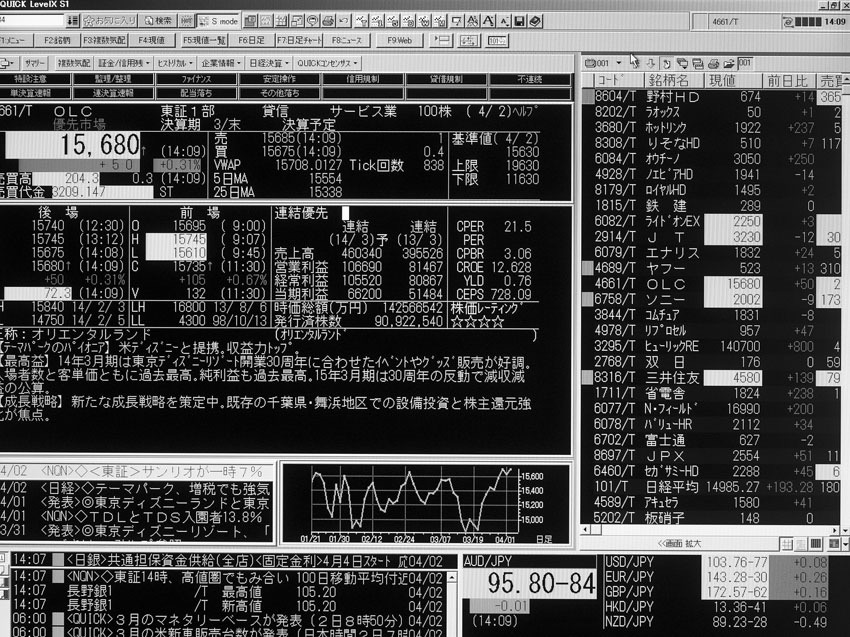Click the サマリー summary button
This screenshot has width=850, height=637.
click(35, 63)
